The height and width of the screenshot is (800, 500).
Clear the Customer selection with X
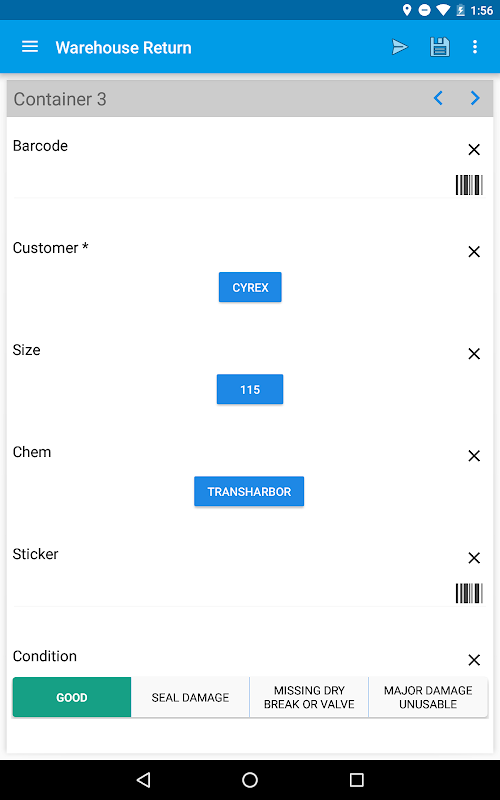474,252
